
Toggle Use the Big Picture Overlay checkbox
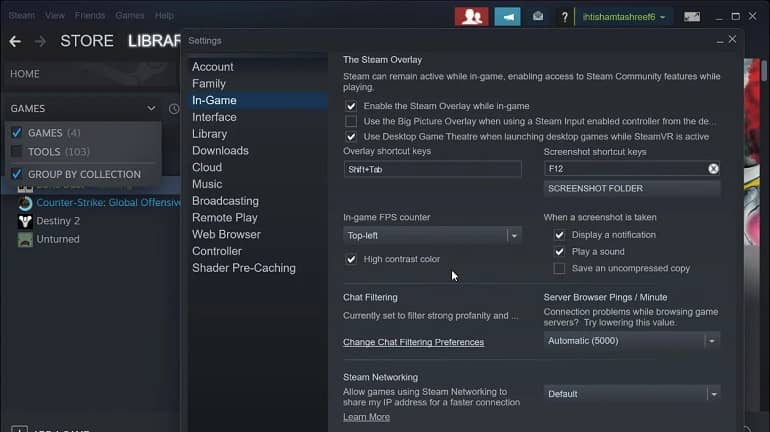click(351, 121)
